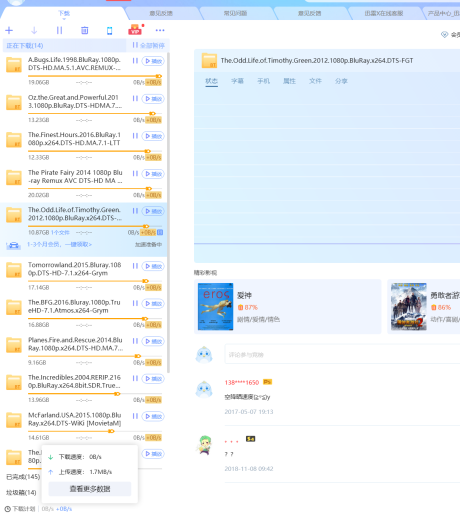Click large folder icon in the detail header

209,61
